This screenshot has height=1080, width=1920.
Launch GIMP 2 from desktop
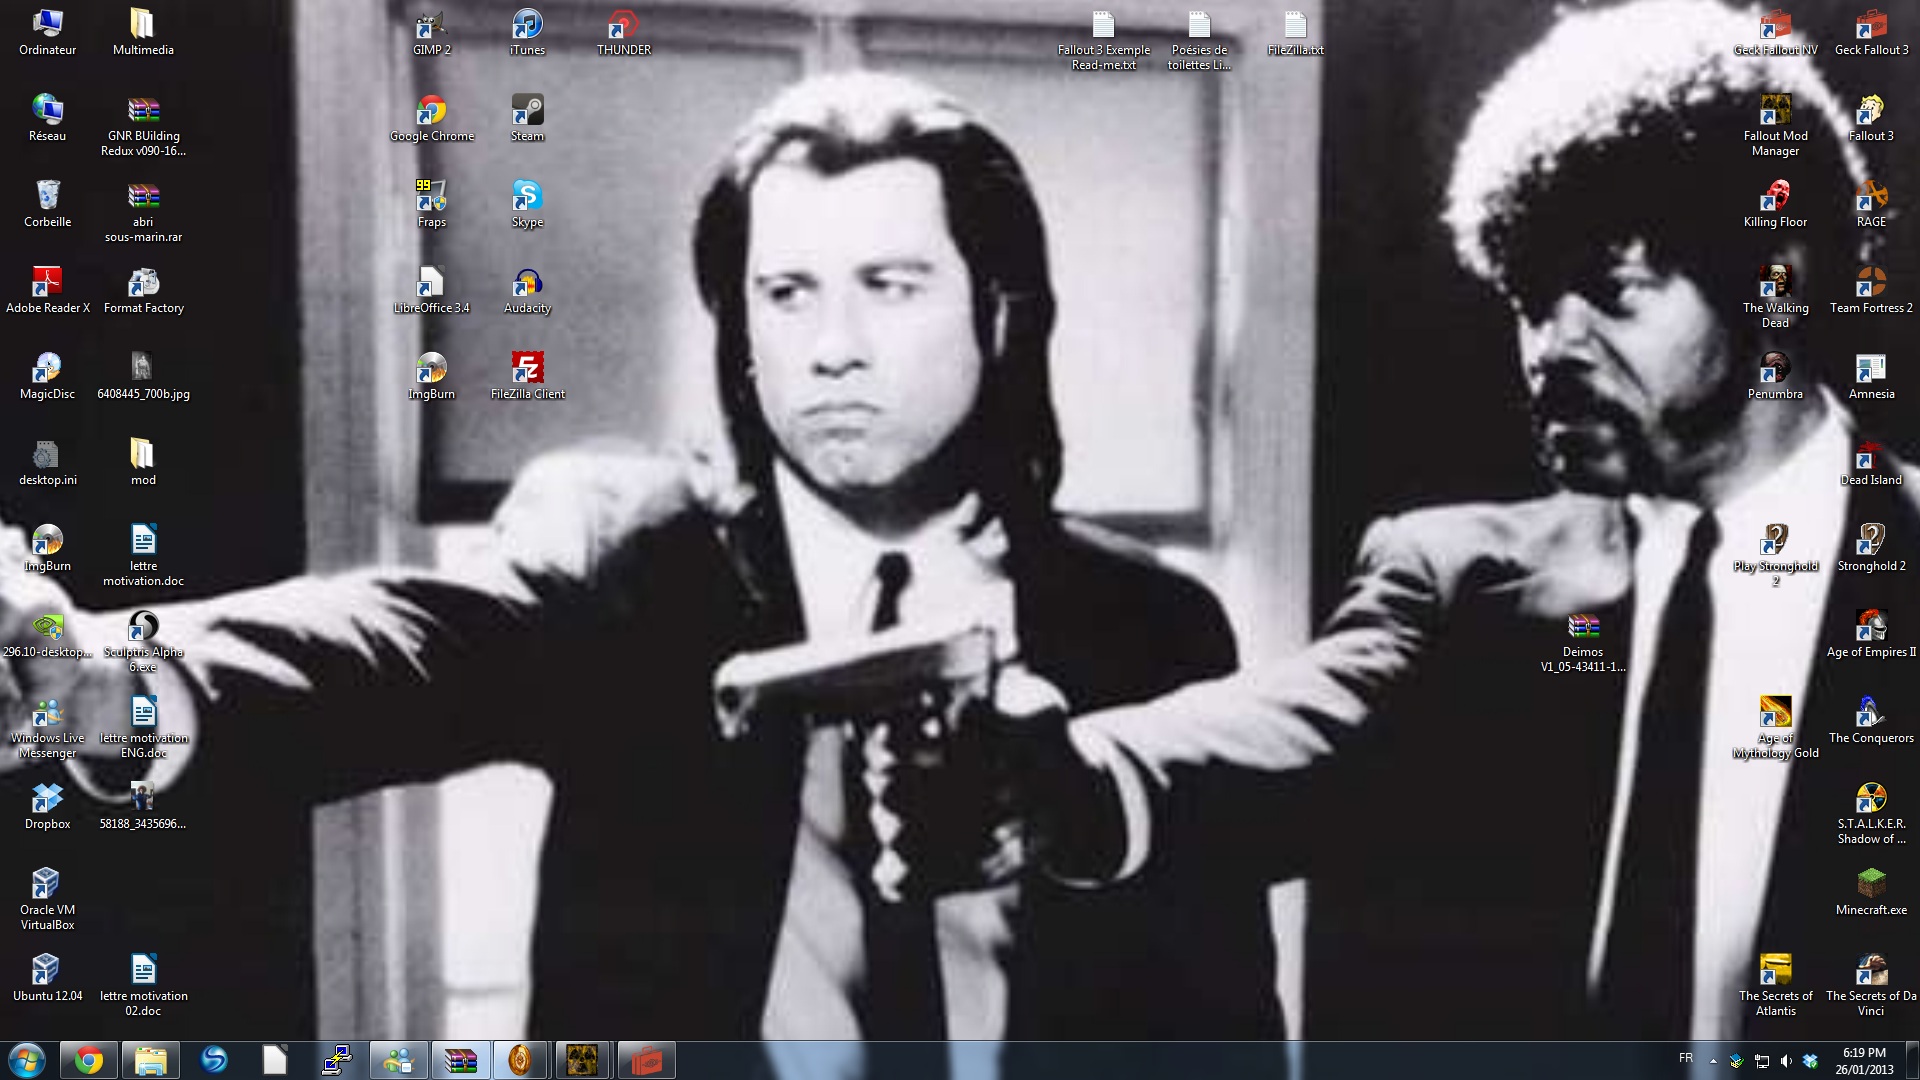(x=431, y=32)
